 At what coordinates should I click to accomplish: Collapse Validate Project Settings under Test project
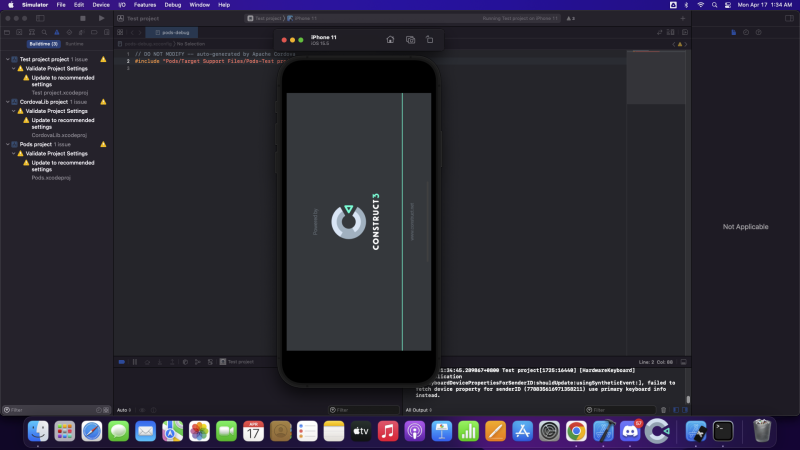point(14,68)
